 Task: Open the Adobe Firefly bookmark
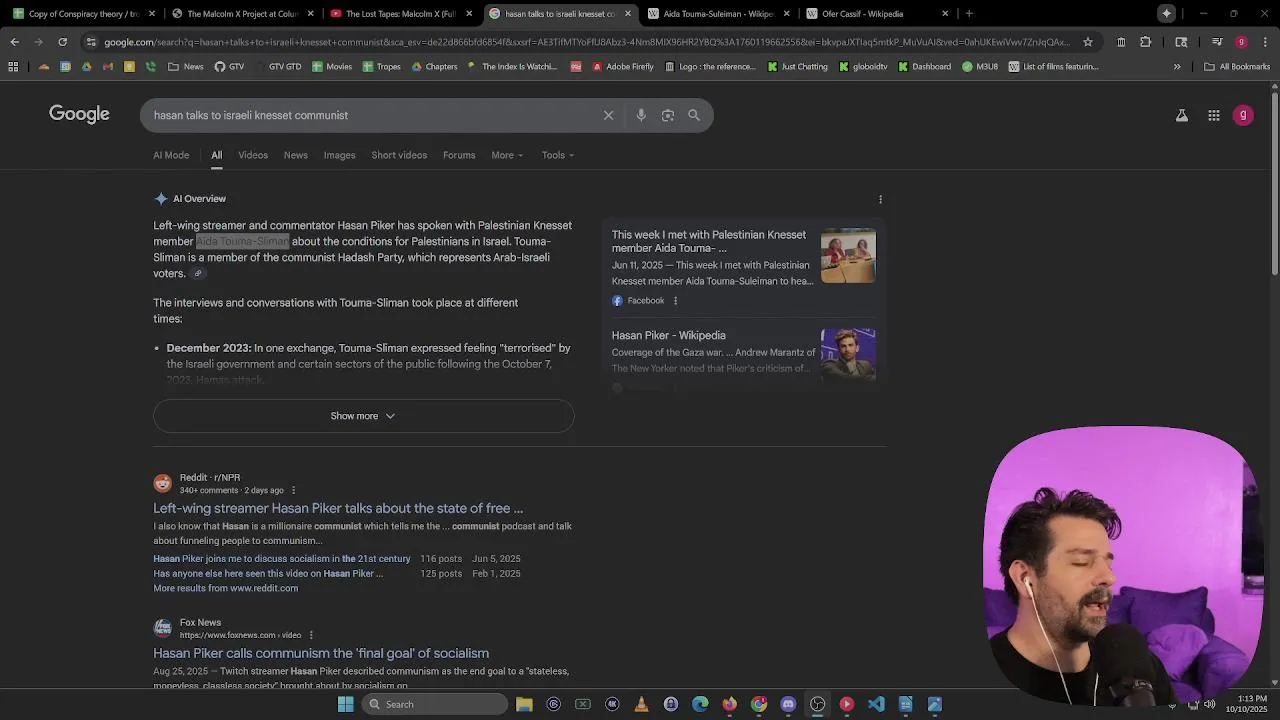(x=622, y=67)
